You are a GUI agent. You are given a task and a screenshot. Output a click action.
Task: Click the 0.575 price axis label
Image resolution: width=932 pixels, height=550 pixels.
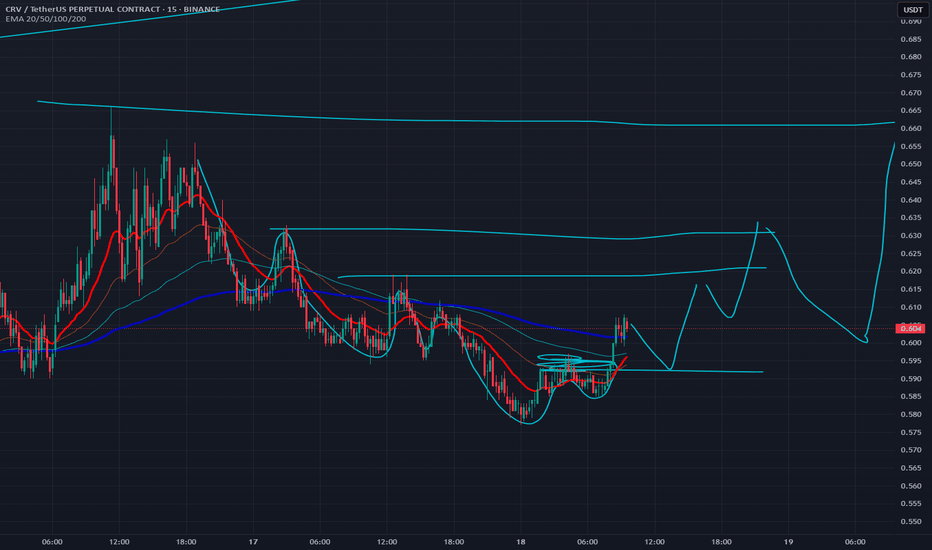[x=911, y=432]
